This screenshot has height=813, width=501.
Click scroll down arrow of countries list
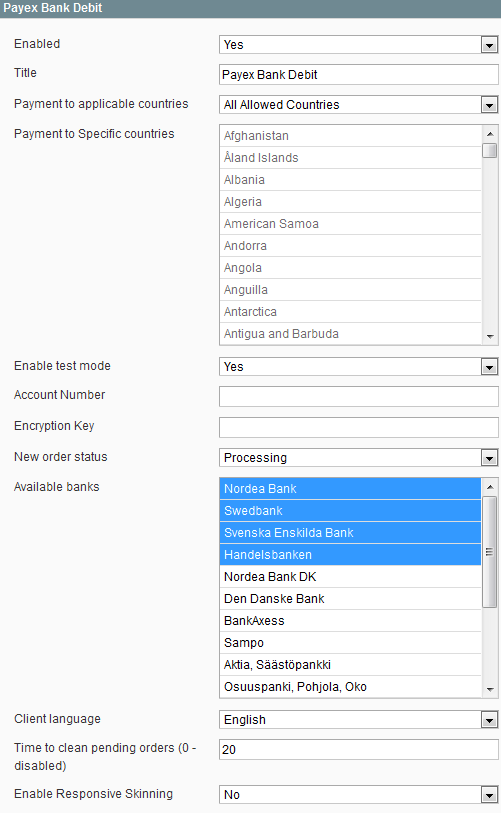(490, 337)
